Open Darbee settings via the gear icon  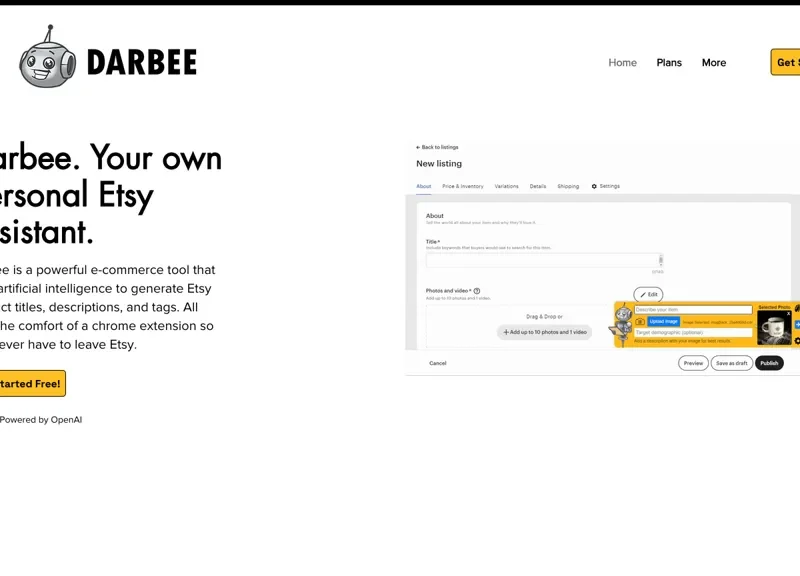pos(796,340)
